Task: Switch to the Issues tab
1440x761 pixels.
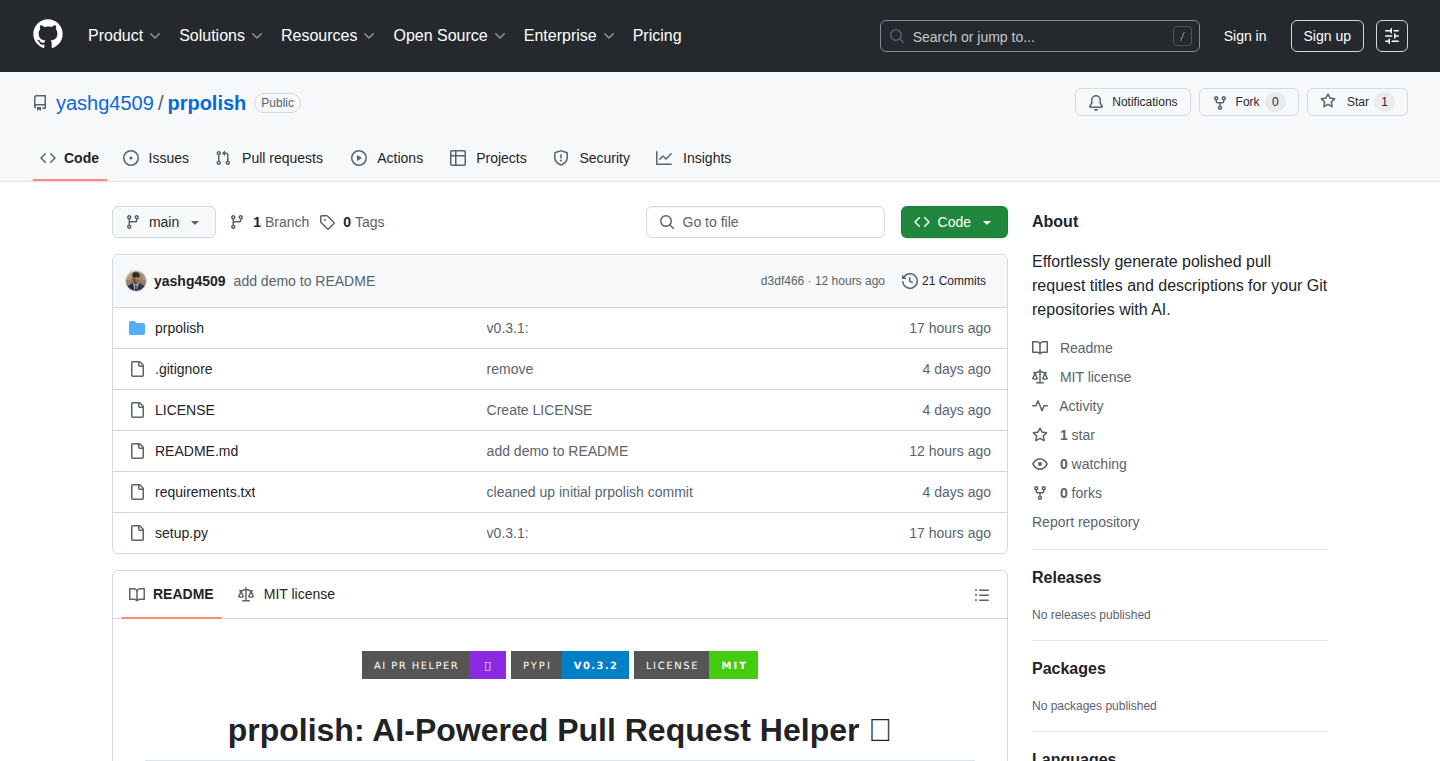Action: (156, 158)
